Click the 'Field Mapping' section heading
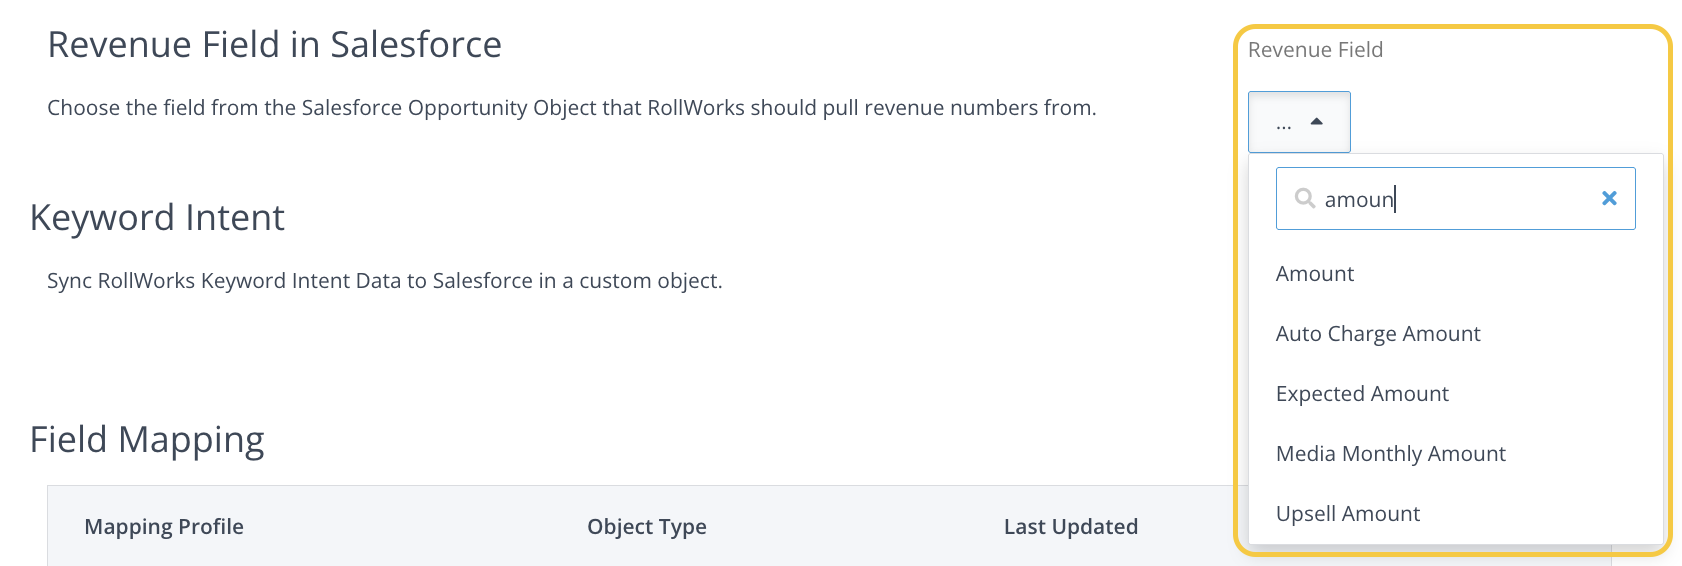Viewport: 1682px width, 566px height. point(147,440)
